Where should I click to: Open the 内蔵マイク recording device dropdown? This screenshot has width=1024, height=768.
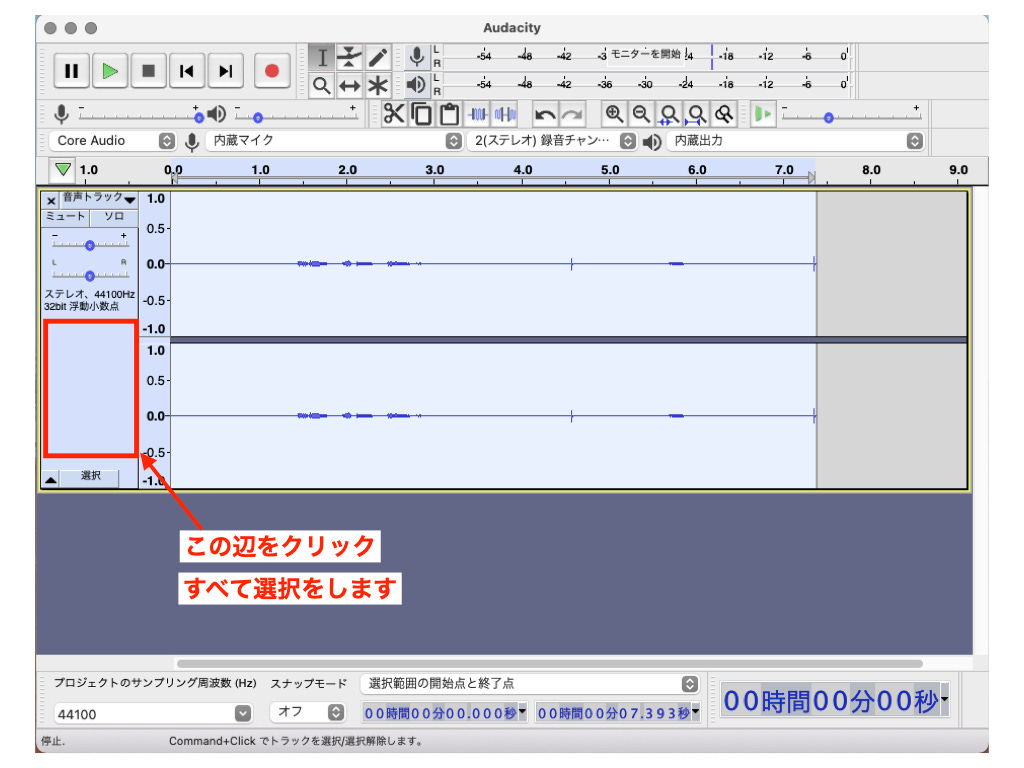point(334,140)
